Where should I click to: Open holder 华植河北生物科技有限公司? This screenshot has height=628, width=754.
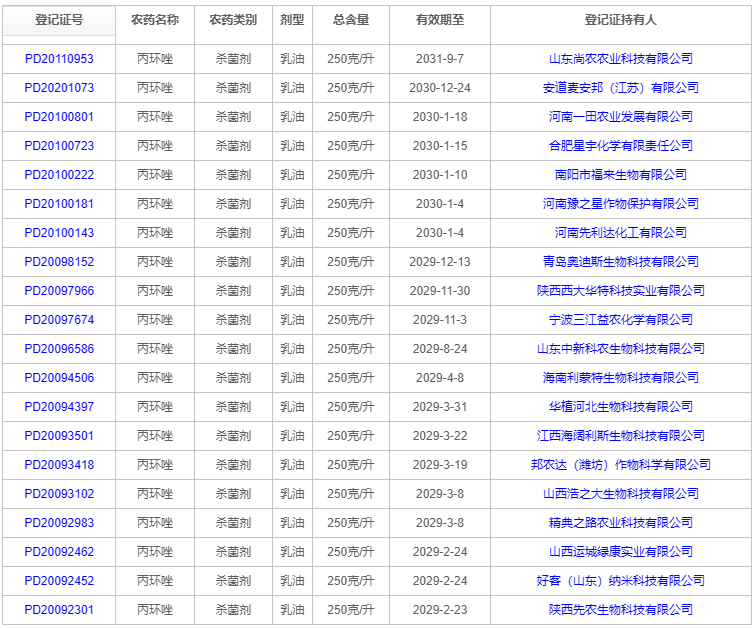pyautogui.click(x=621, y=407)
